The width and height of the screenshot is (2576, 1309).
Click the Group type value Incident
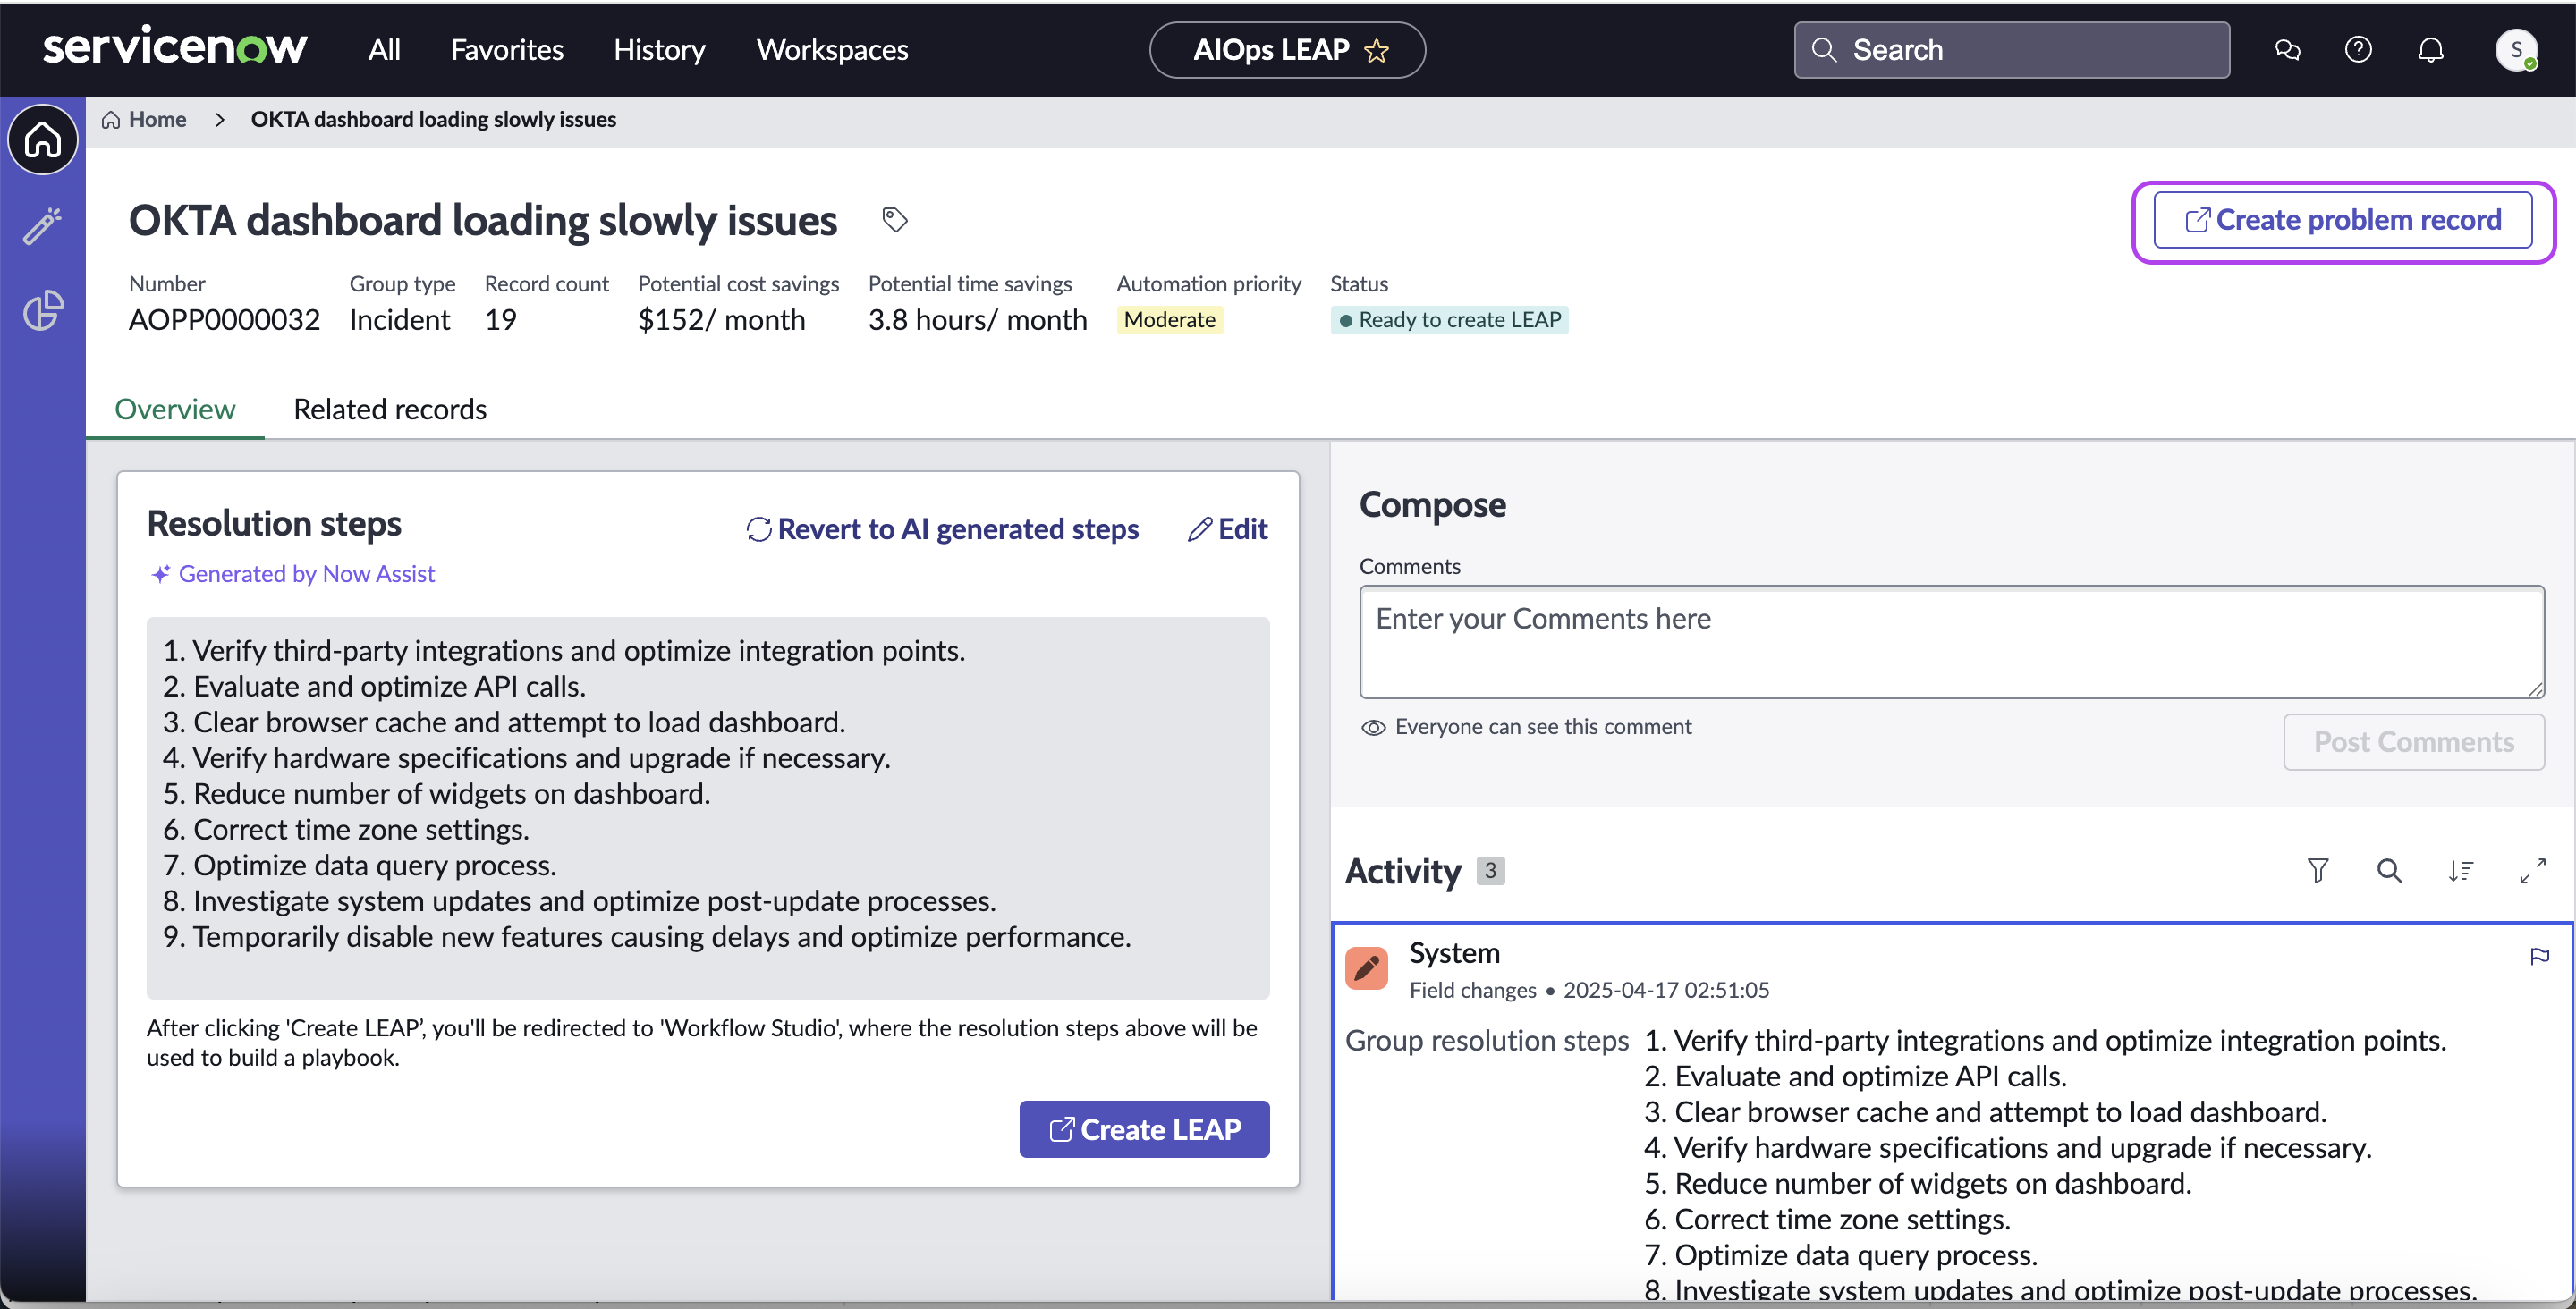(x=399, y=320)
